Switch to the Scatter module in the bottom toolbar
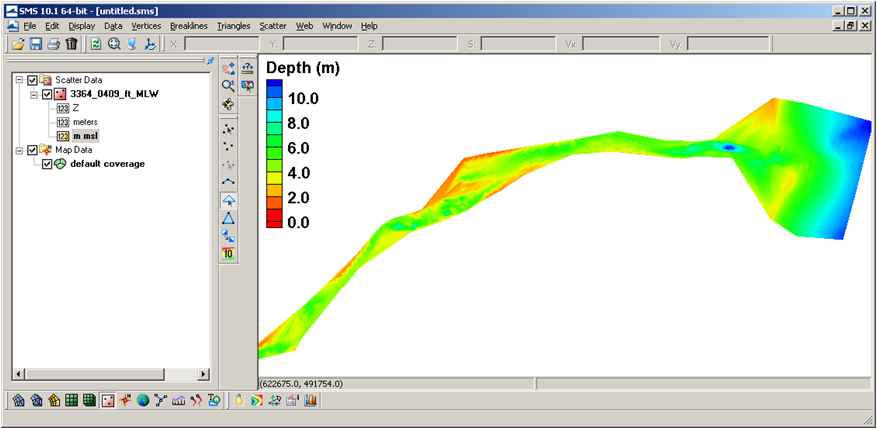Viewport: 877px width, 429px height. [108, 400]
